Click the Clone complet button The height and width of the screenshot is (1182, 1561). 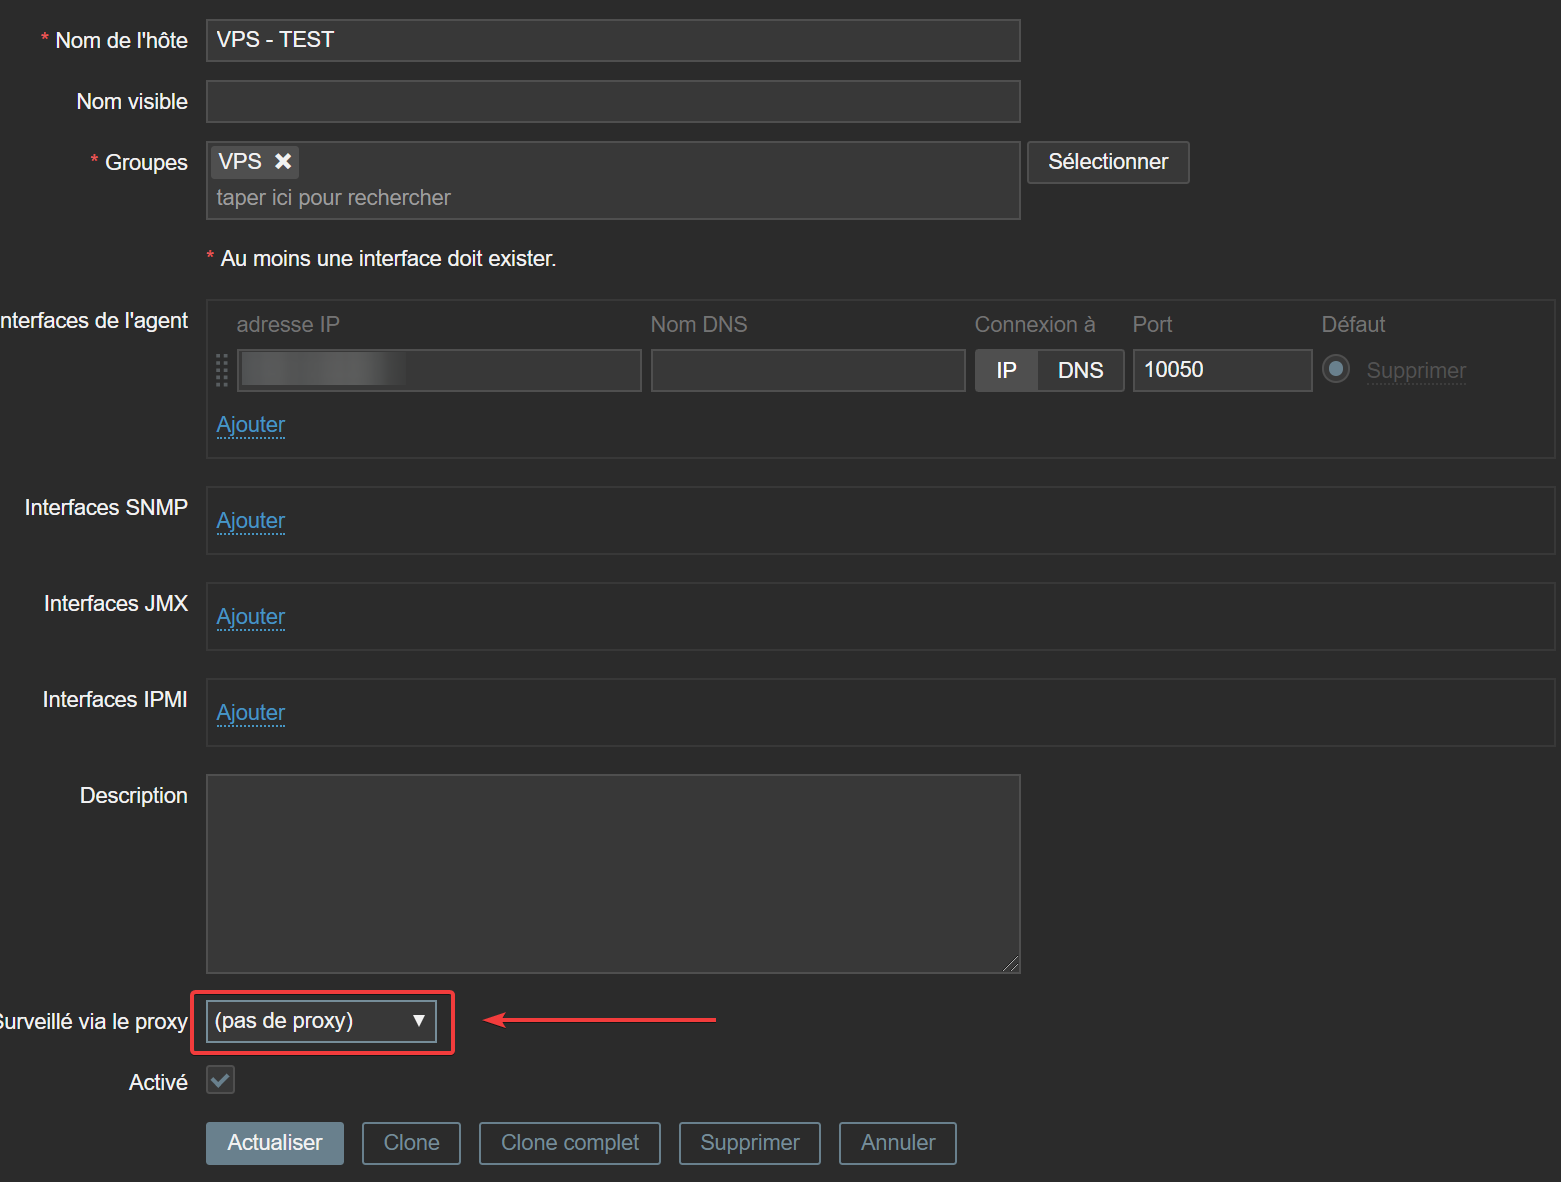pyautogui.click(x=570, y=1143)
